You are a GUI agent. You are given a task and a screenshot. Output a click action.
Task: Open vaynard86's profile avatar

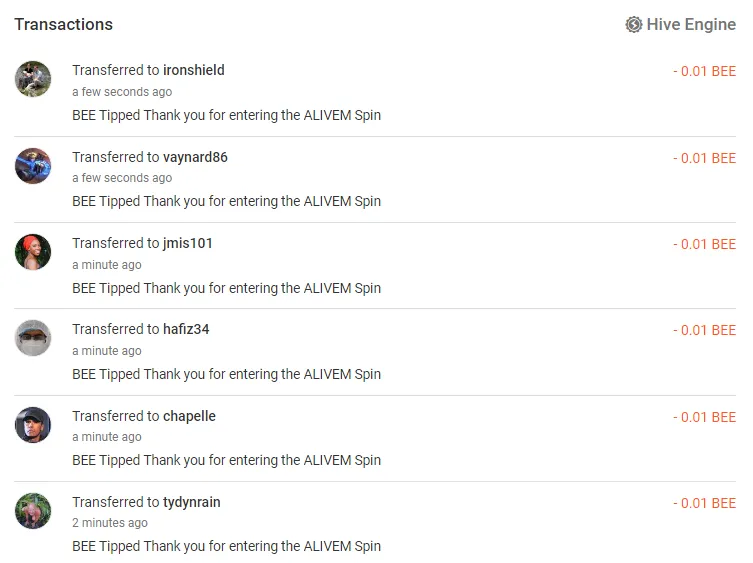pyautogui.click(x=33, y=166)
